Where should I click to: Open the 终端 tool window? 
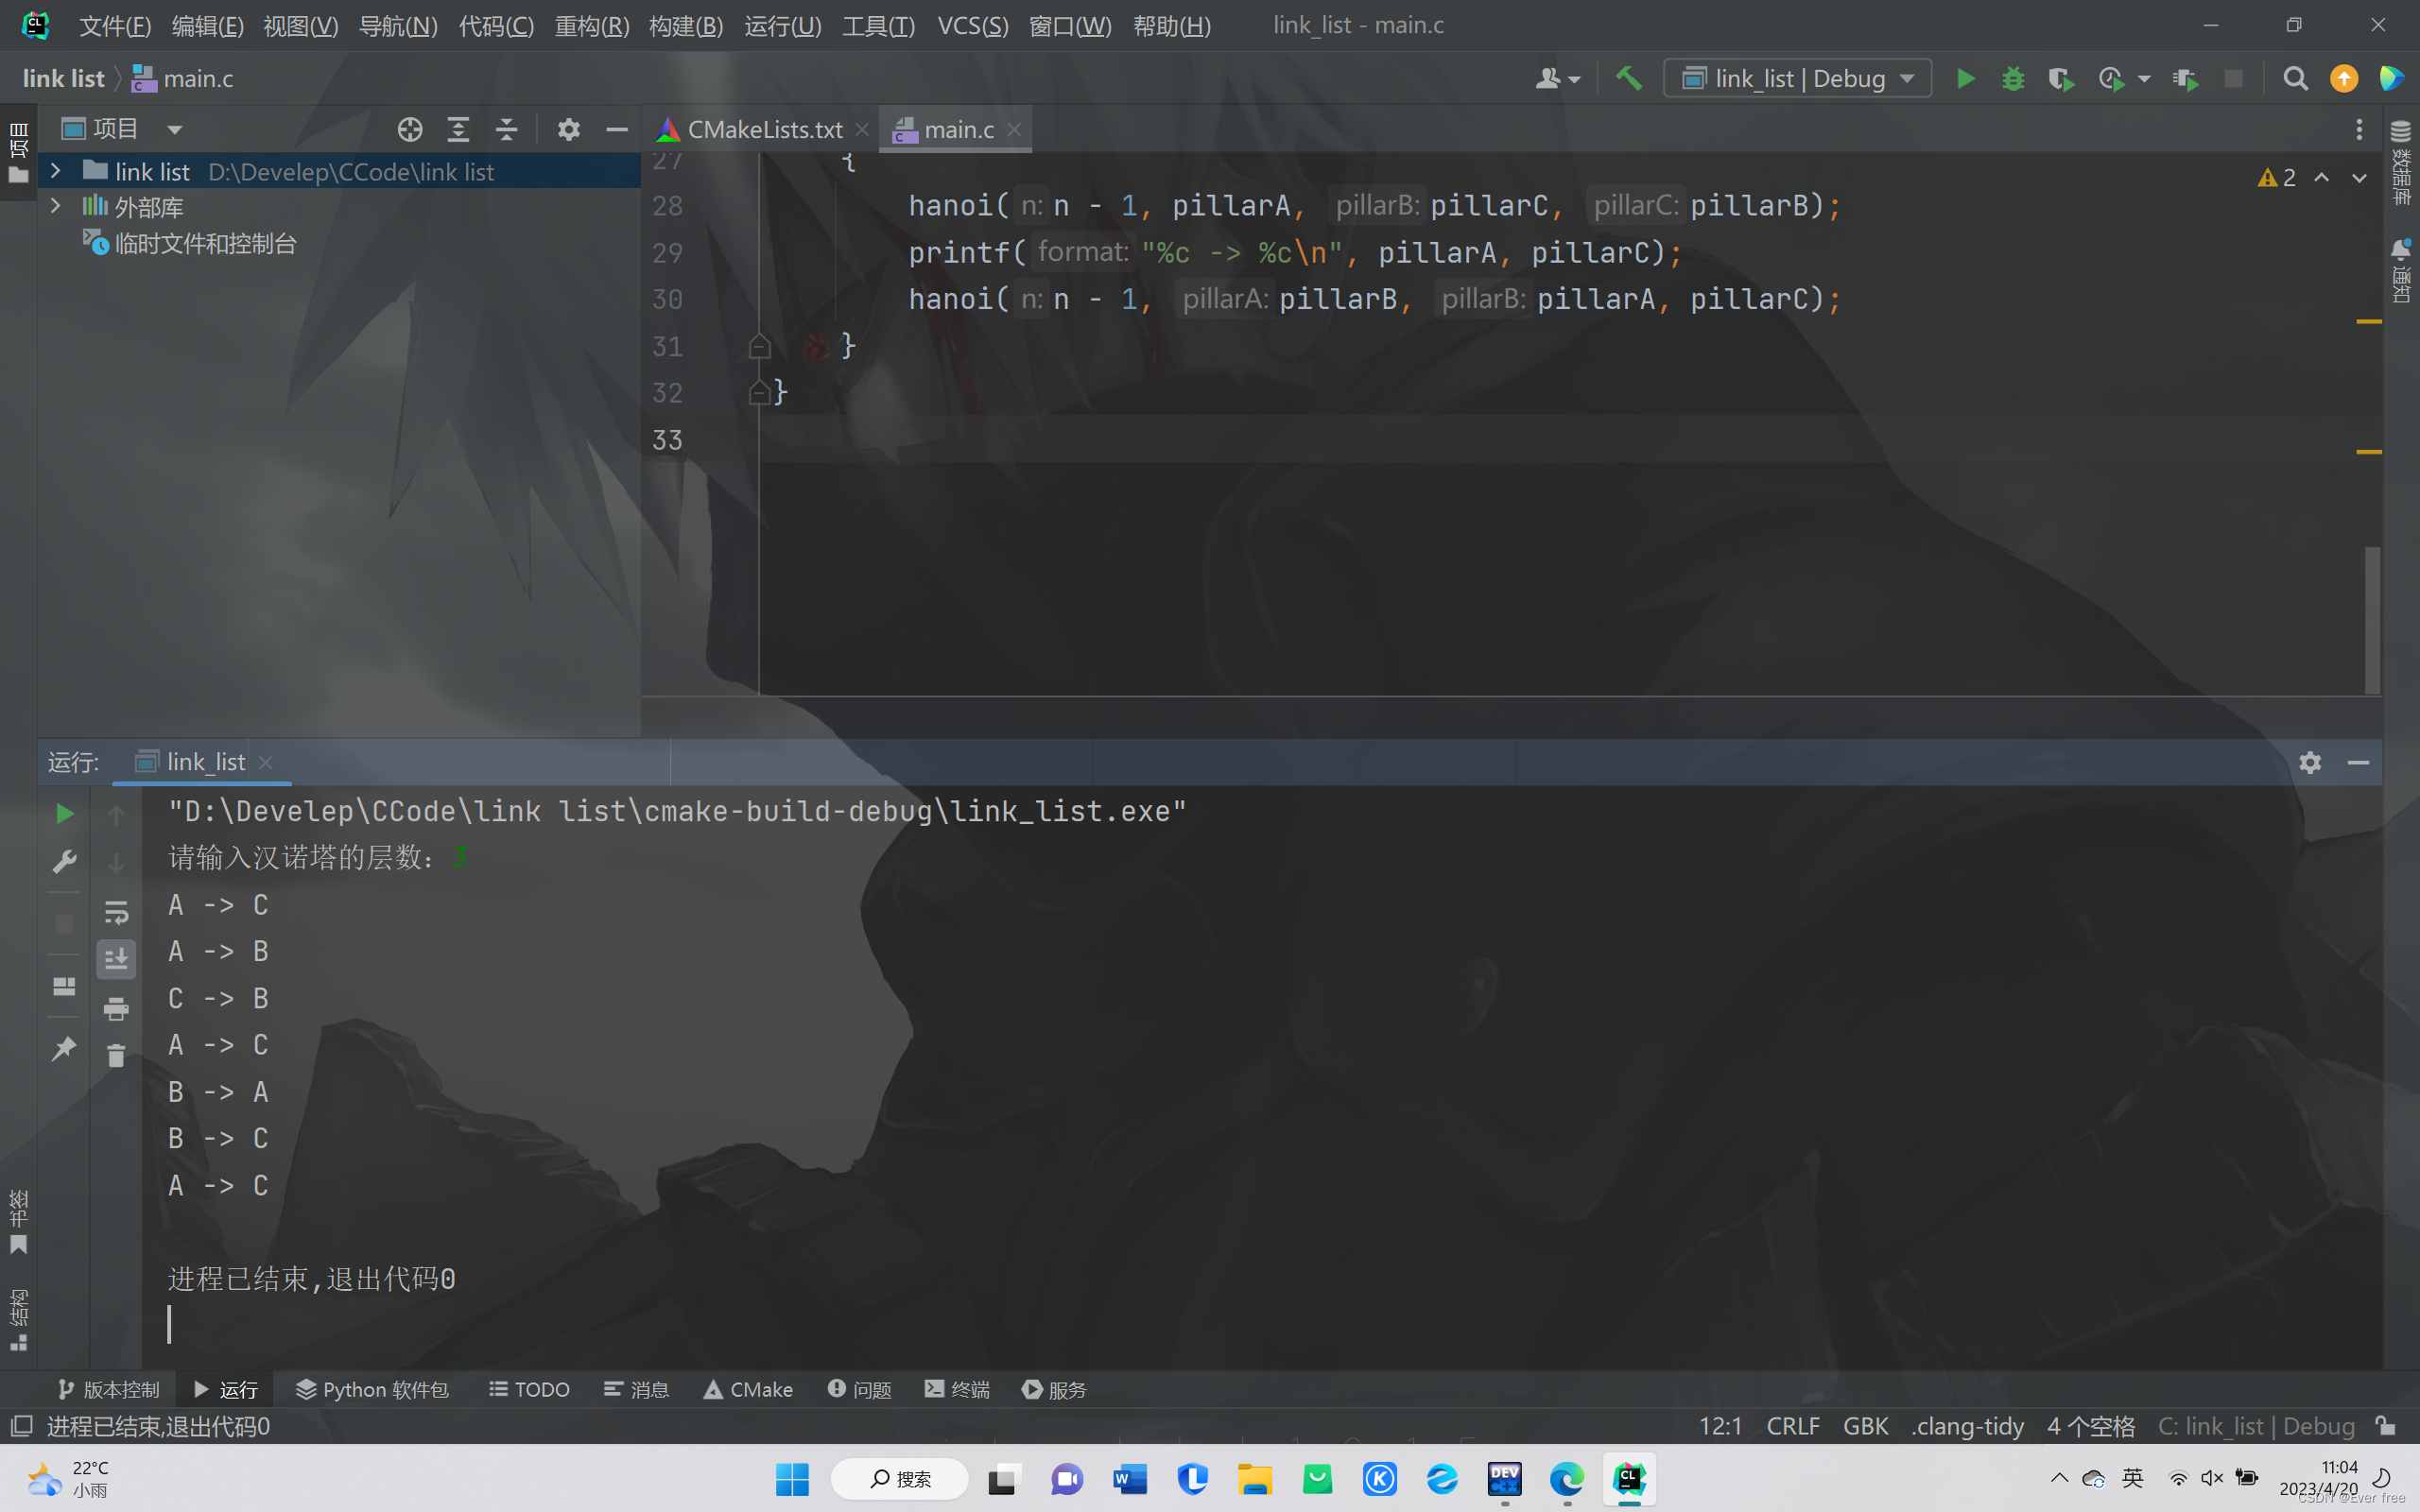pyautogui.click(x=957, y=1389)
